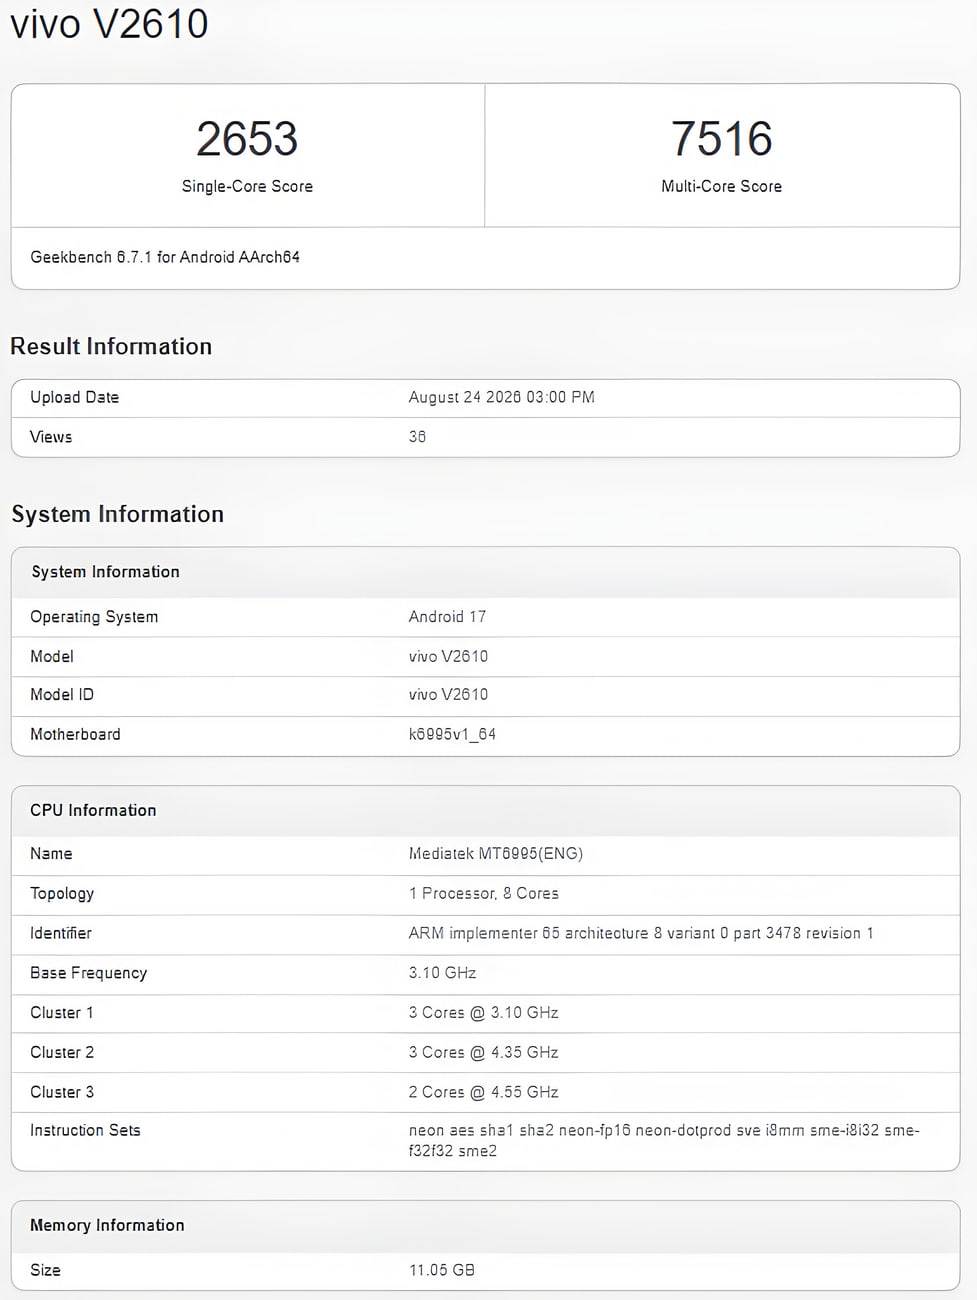Screen dimensions: 977x1300
Task: Click the Views count value
Action: 417,437
